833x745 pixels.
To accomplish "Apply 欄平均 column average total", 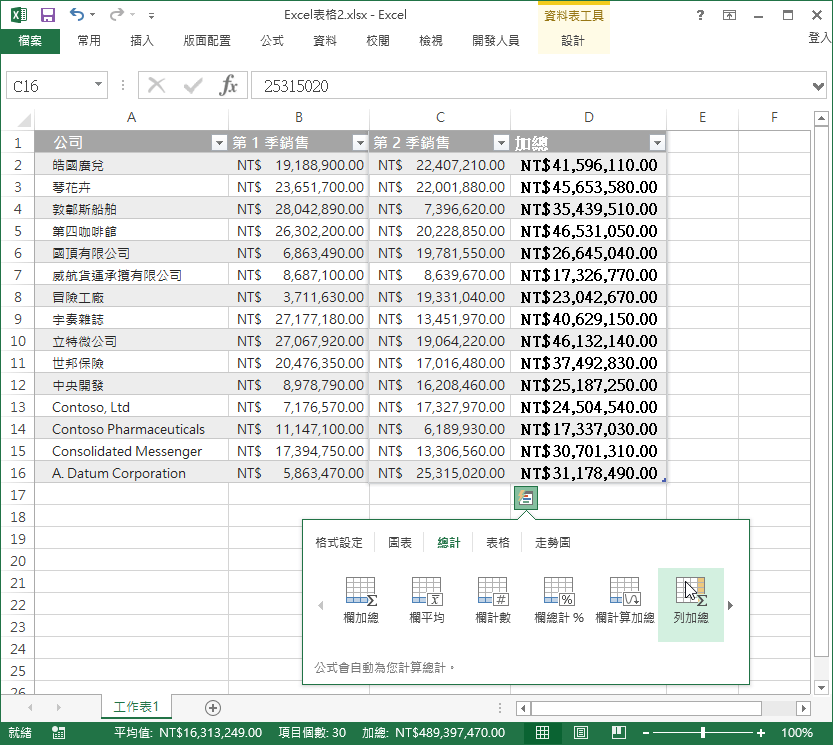I will [x=427, y=600].
